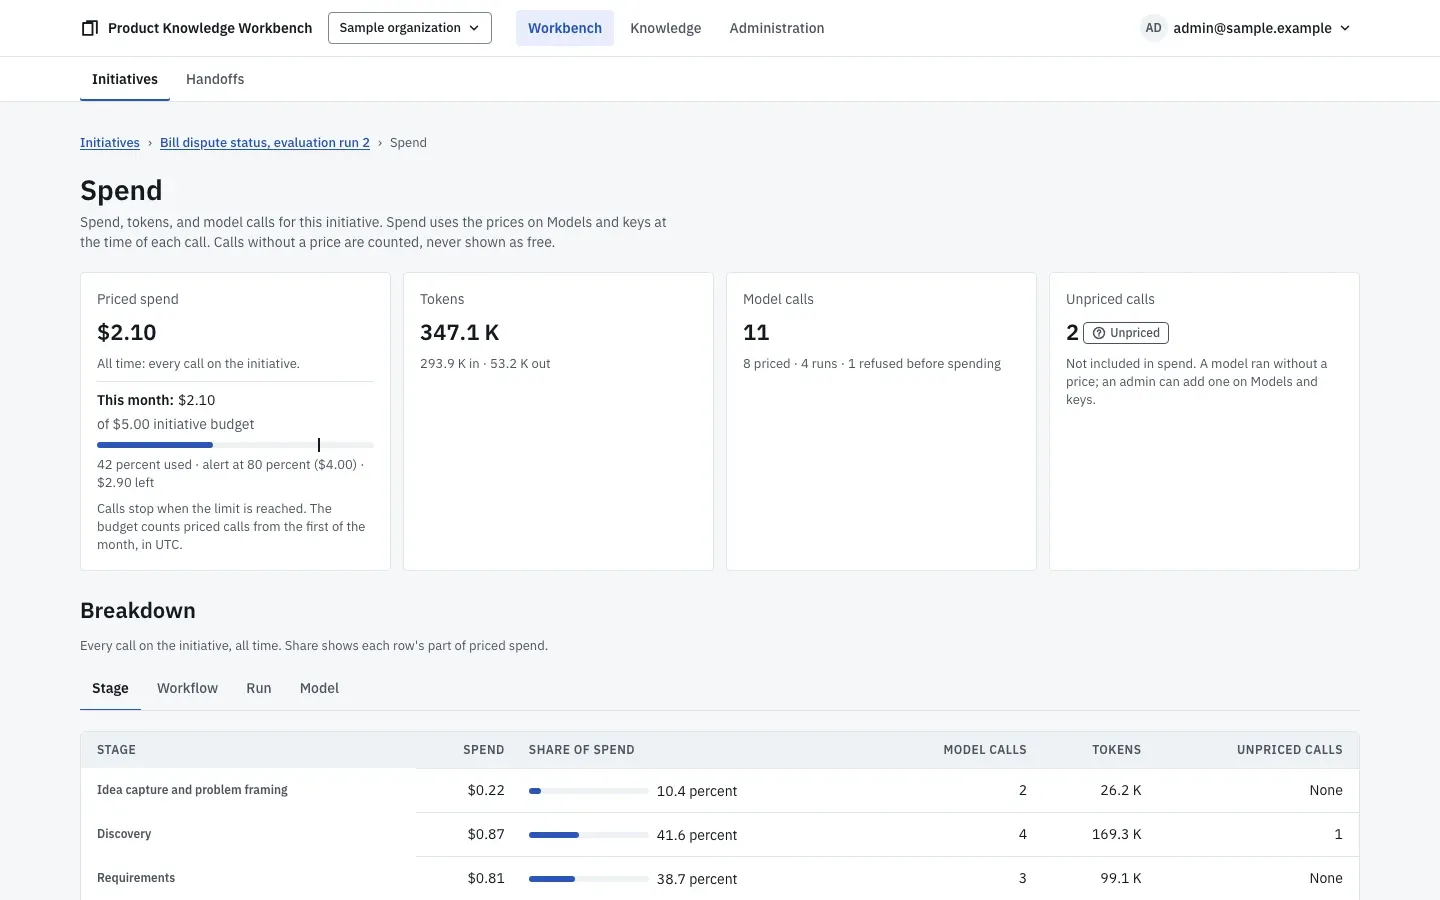Click the Share of spend column header
The image size is (1440, 900).
click(581, 750)
